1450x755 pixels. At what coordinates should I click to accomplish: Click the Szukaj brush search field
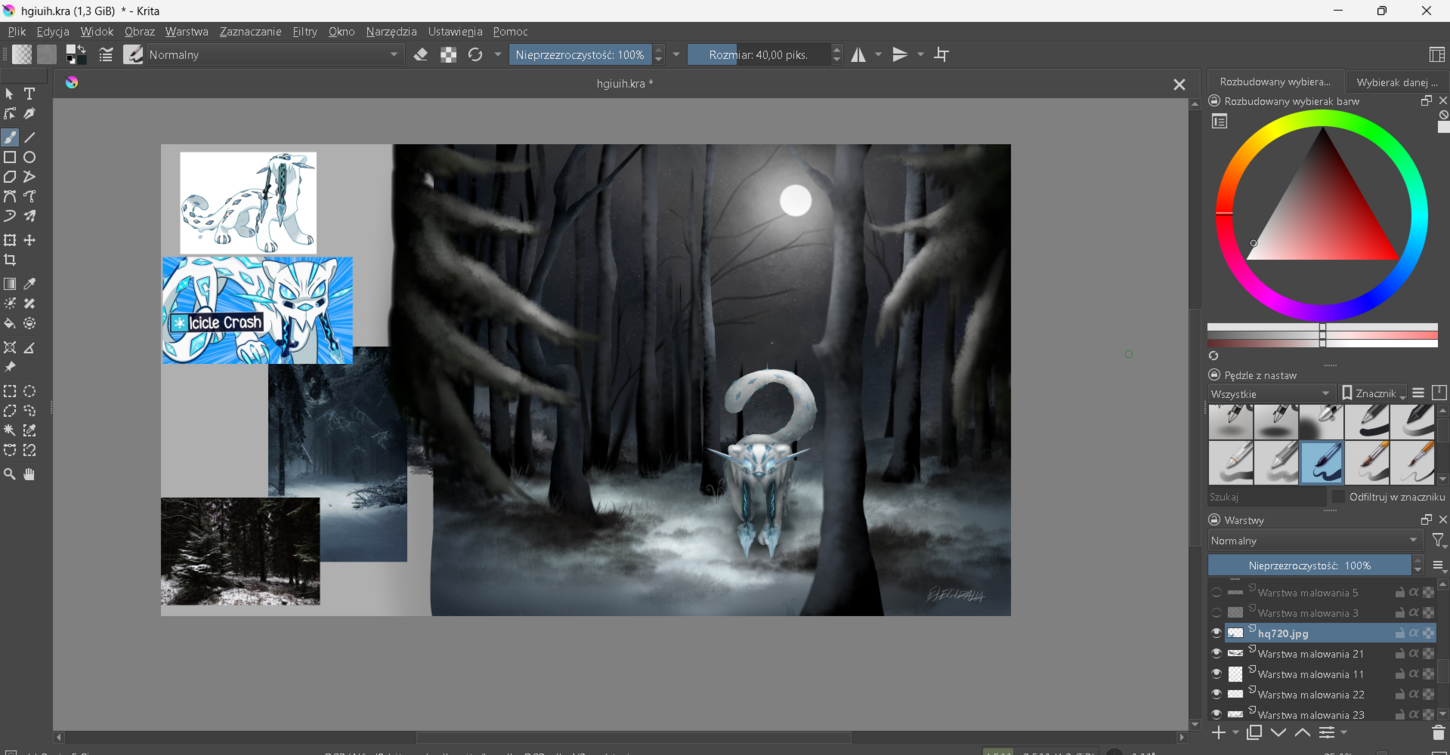coord(1266,497)
